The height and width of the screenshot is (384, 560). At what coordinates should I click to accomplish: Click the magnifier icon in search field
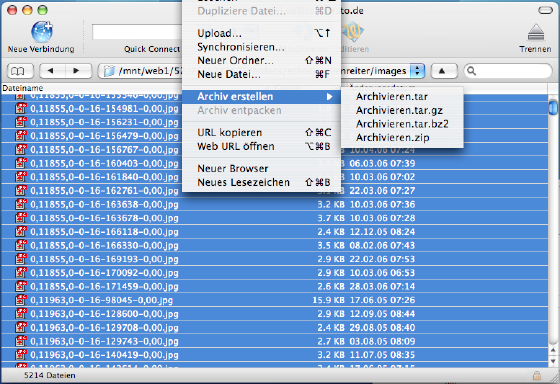[472, 71]
